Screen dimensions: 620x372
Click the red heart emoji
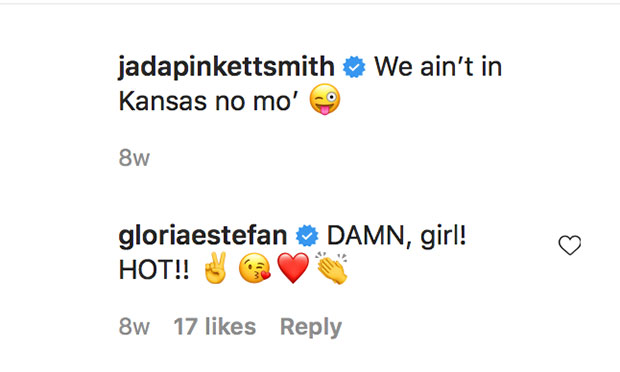pos(293,268)
